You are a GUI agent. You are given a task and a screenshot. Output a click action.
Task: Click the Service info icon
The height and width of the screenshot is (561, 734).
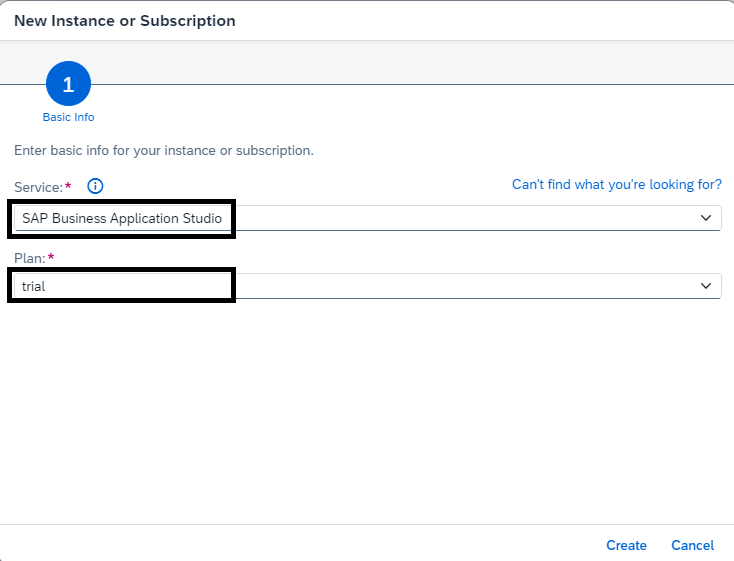[x=95, y=186]
